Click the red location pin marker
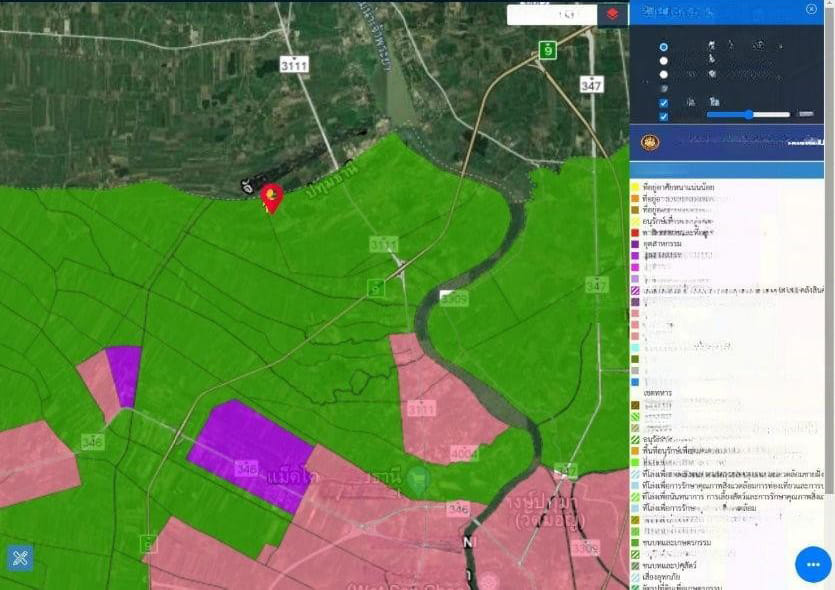The width and height of the screenshot is (835, 590). (x=271, y=197)
